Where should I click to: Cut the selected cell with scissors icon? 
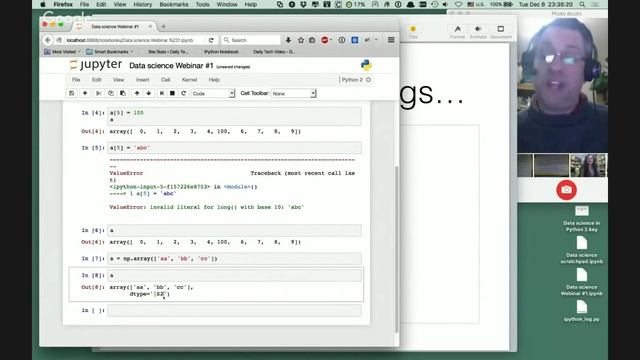[x=98, y=93]
